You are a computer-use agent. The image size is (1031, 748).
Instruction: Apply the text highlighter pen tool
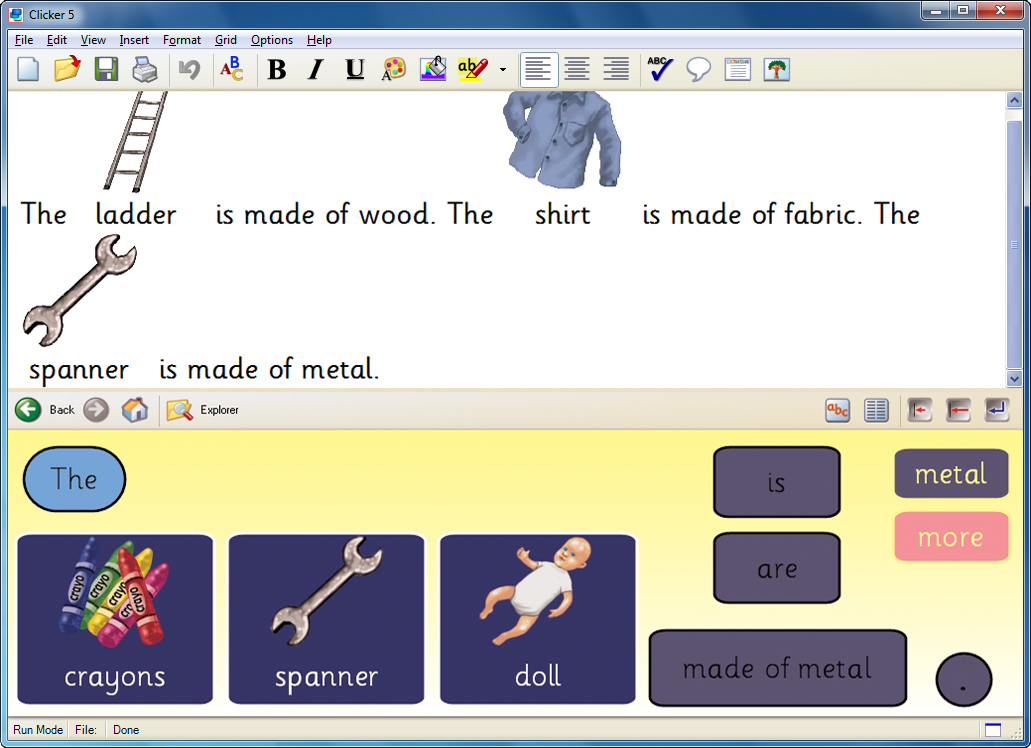point(473,69)
